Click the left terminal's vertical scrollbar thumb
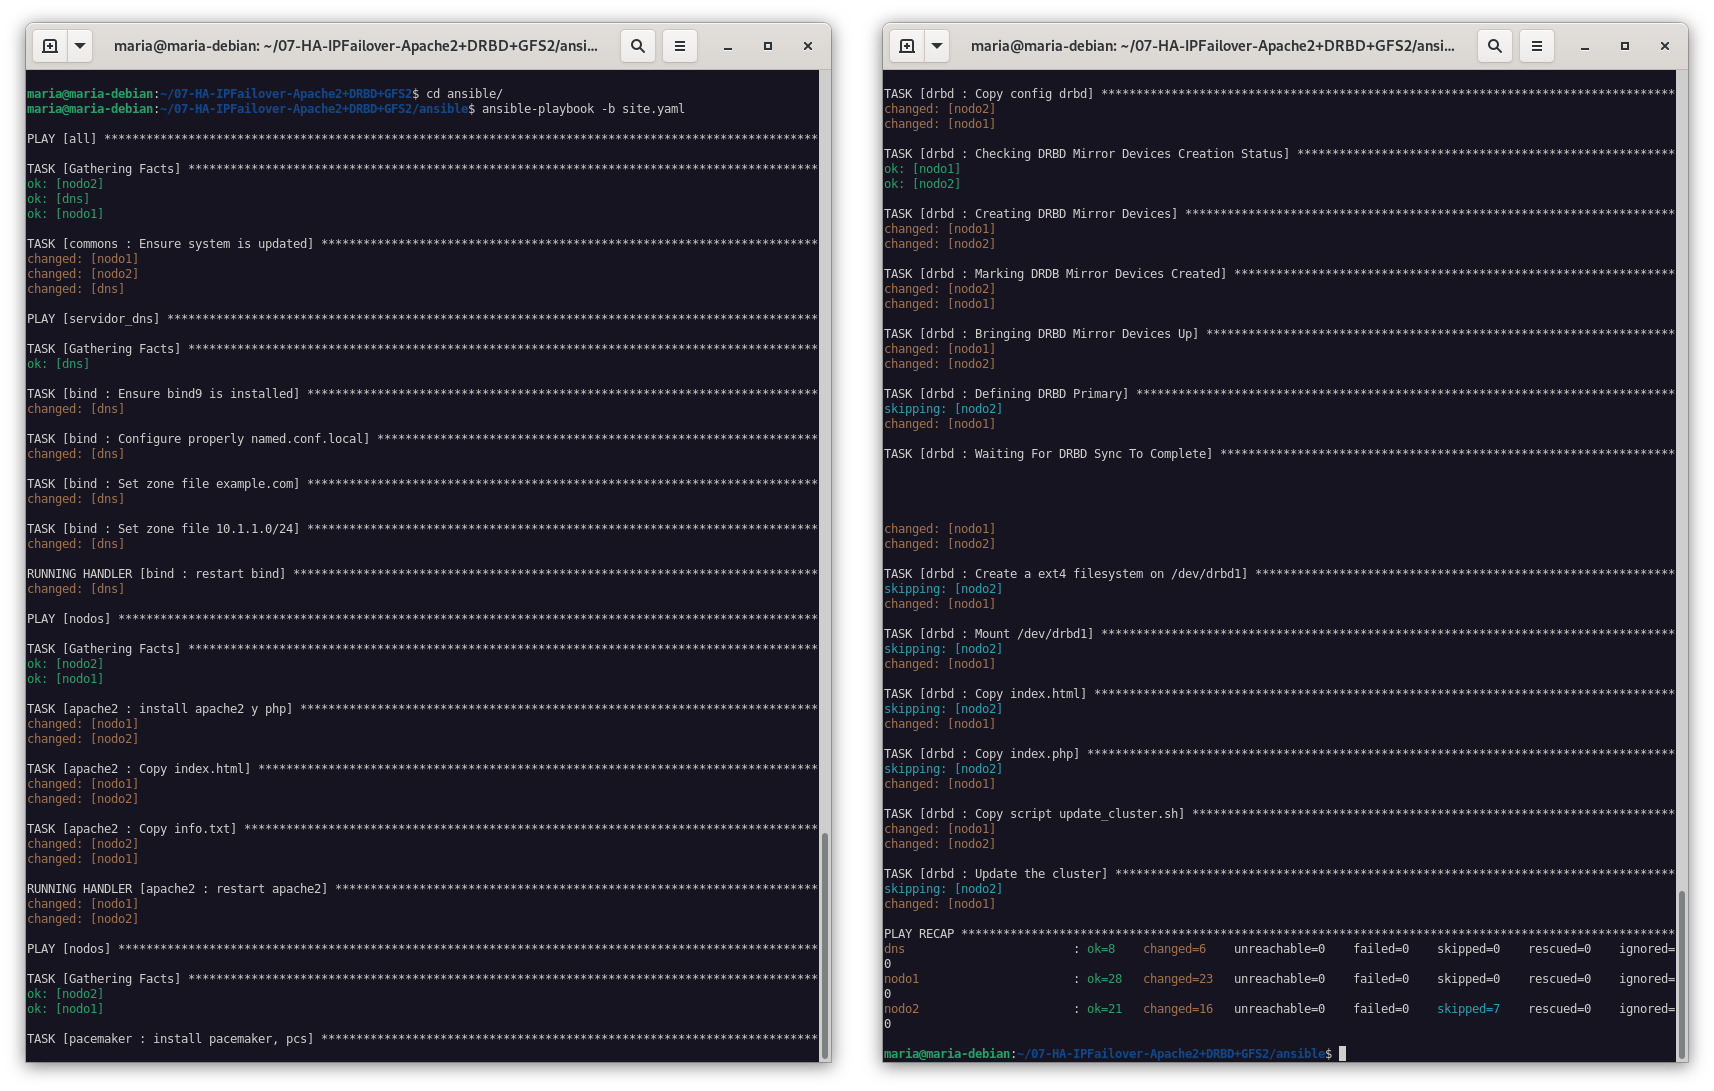1714x1091 pixels. click(825, 945)
